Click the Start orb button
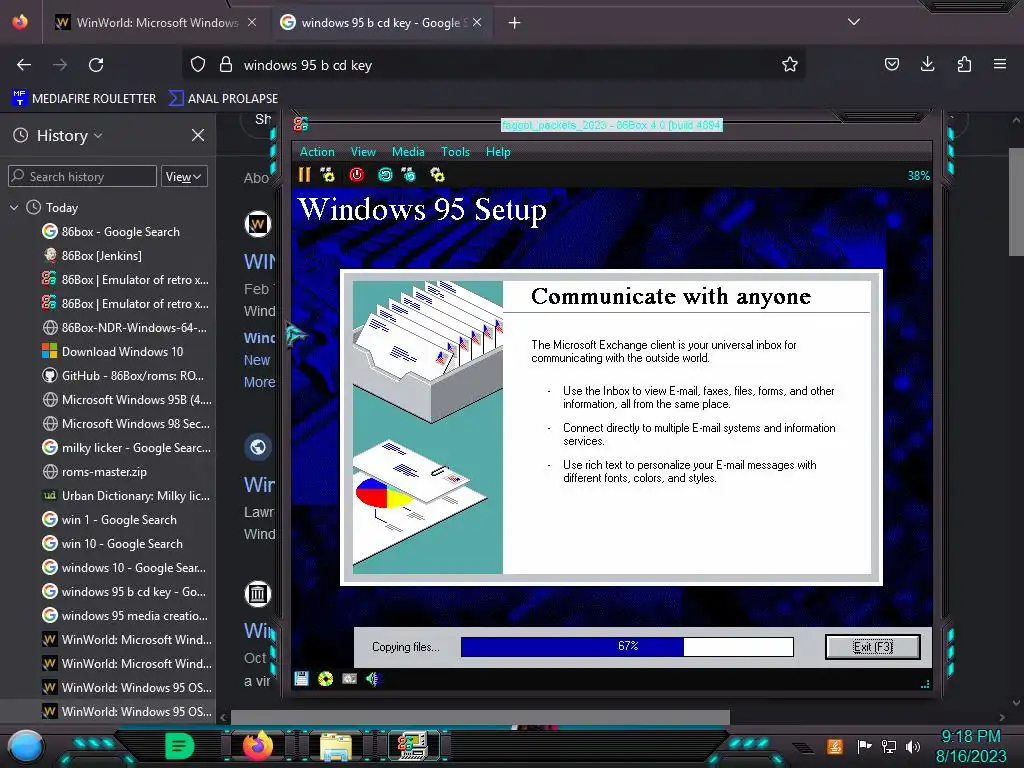The width and height of the screenshot is (1024, 768). click(x=26, y=747)
